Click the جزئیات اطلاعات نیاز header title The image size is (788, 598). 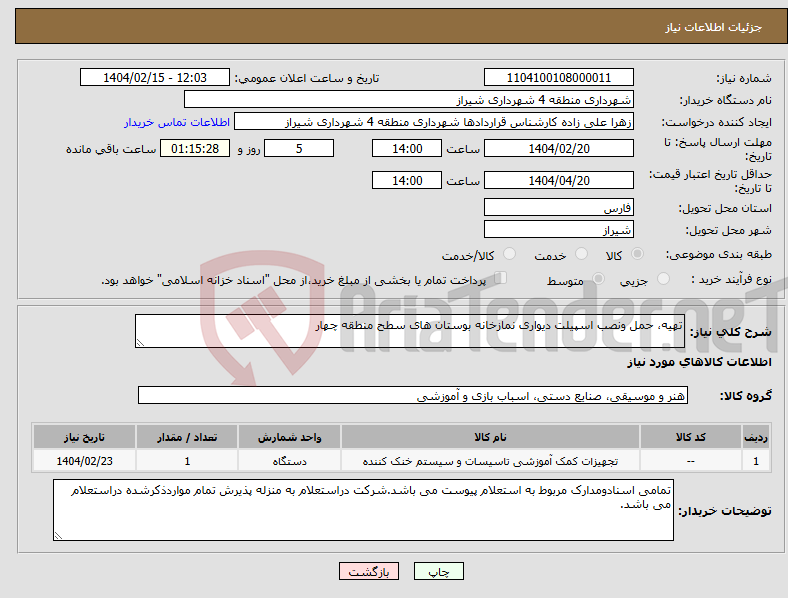(x=714, y=27)
